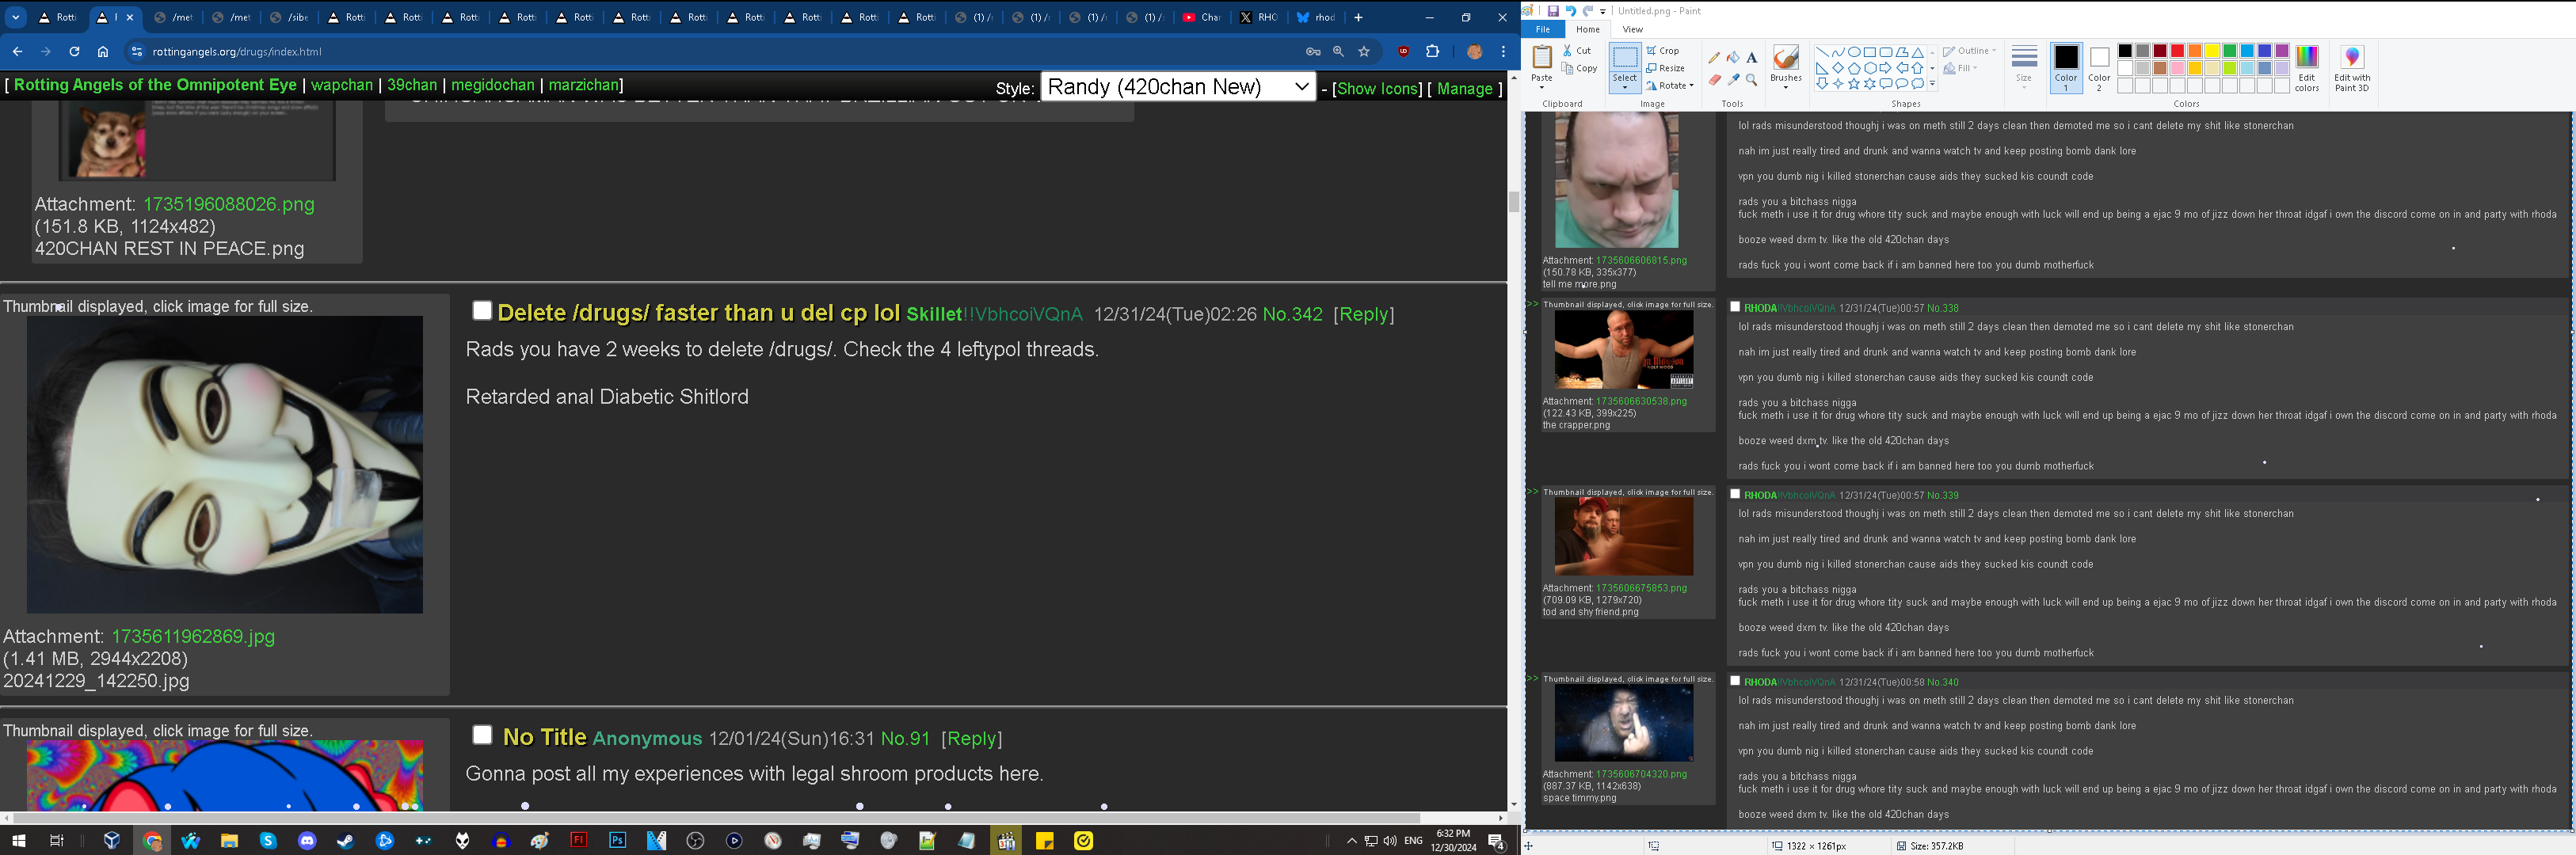Viewport: 2576px width, 855px height.
Task: Switch to the Home tab in Paint
Action: coord(1588,29)
